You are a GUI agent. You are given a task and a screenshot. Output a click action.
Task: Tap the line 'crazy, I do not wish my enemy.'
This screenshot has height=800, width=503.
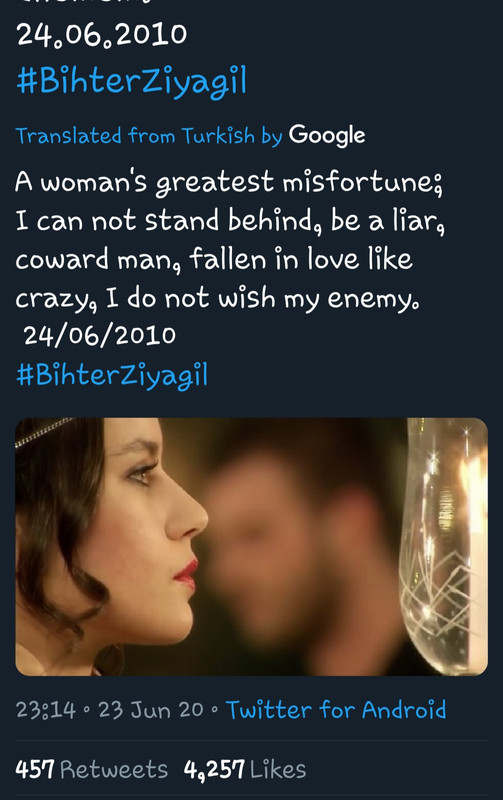[x=218, y=298]
